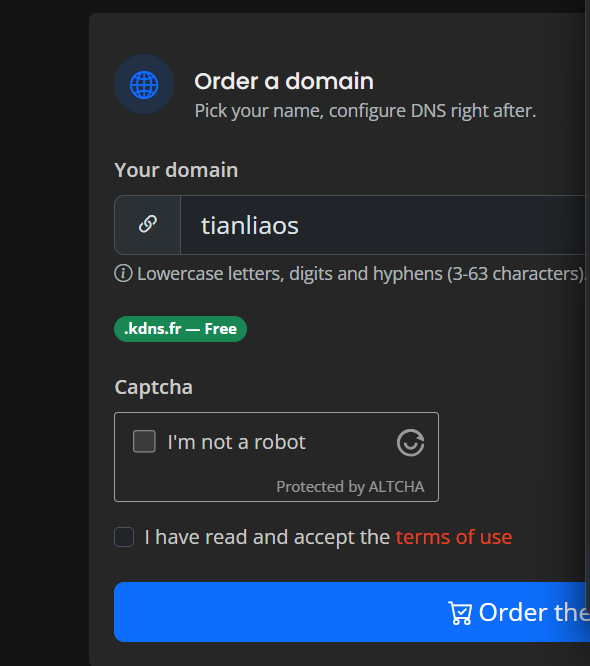Open the Protected by ALTCHA link
The height and width of the screenshot is (666, 590).
(350, 487)
